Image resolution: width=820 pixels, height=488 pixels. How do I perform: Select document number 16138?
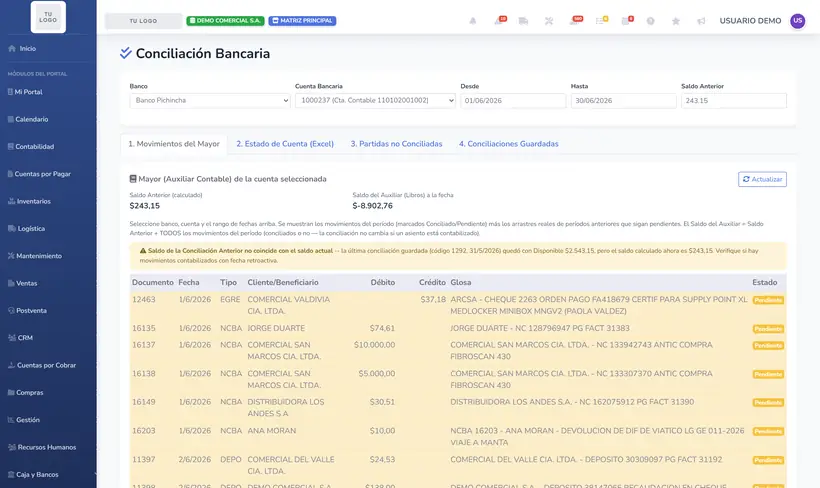(x=144, y=374)
